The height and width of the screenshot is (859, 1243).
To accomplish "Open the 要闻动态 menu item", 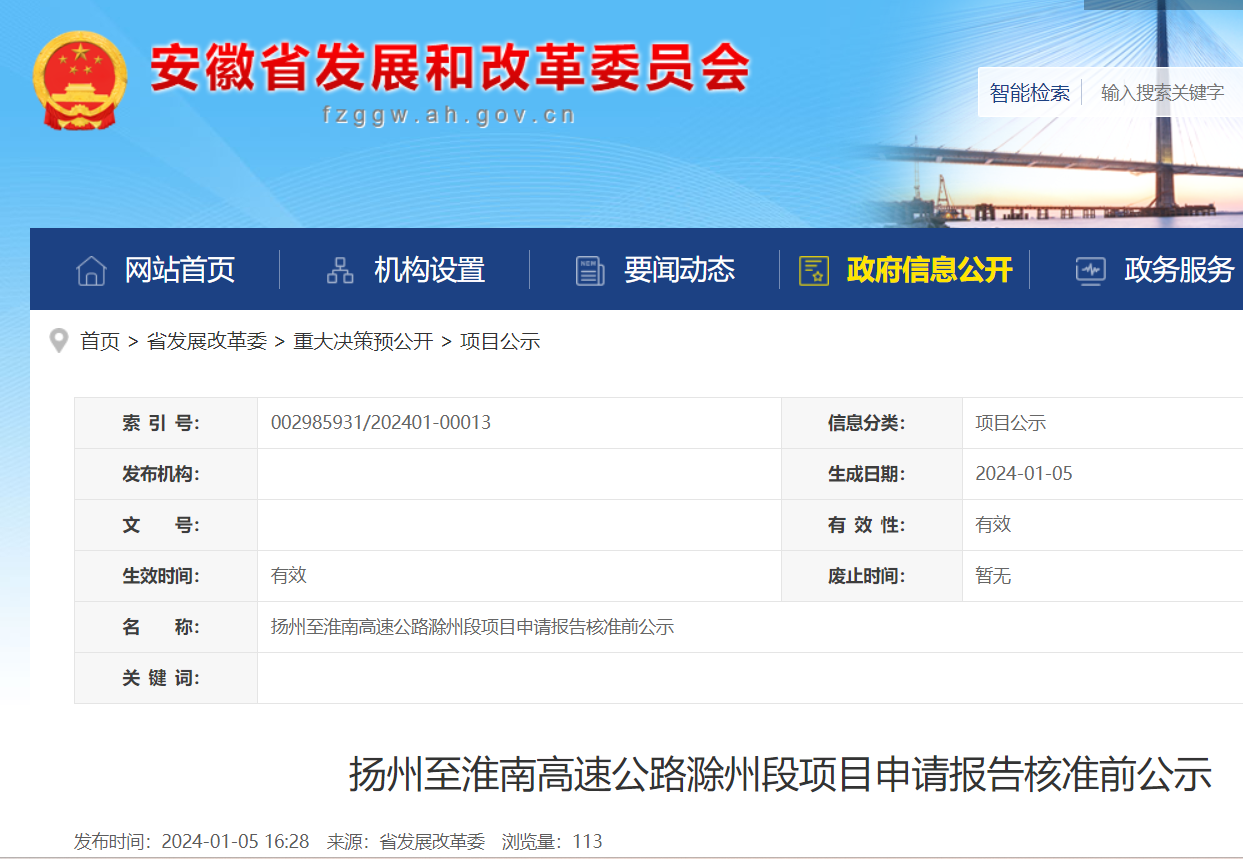I will pos(680,270).
